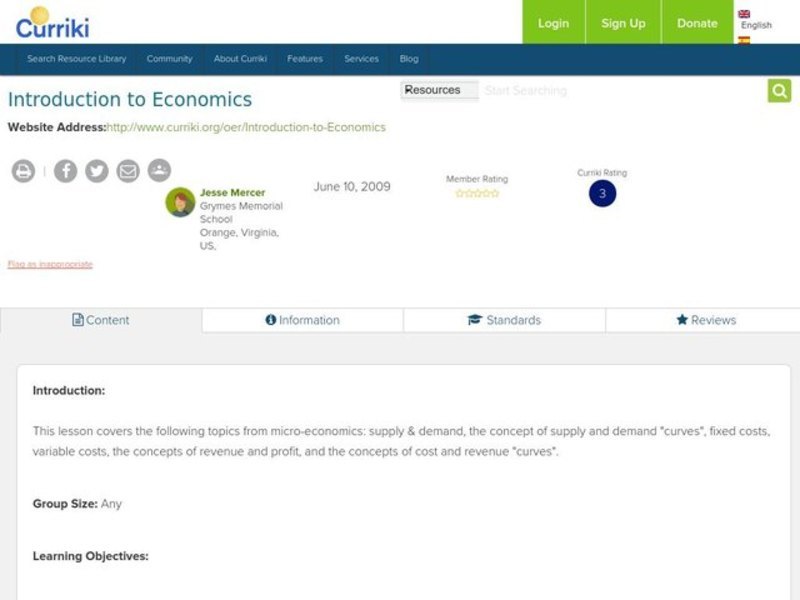Switch to the Information tab
Image resolution: width=800 pixels, height=600 pixels.
coord(303,320)
